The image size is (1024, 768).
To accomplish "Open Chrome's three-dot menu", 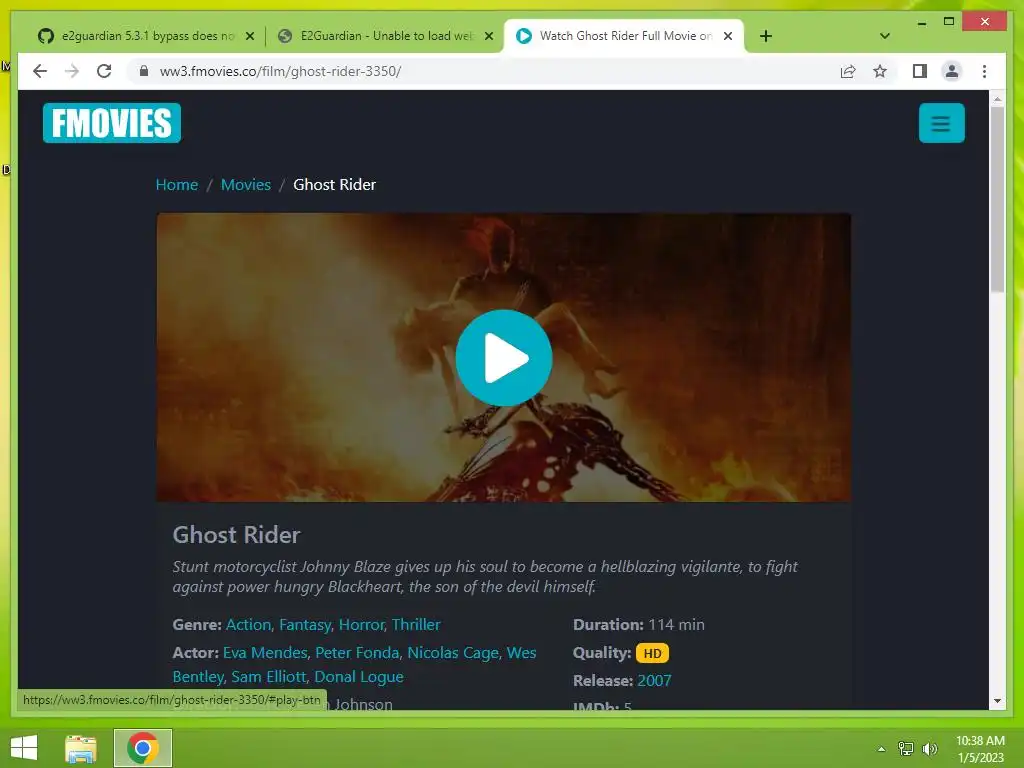I will tap(984, 71).
